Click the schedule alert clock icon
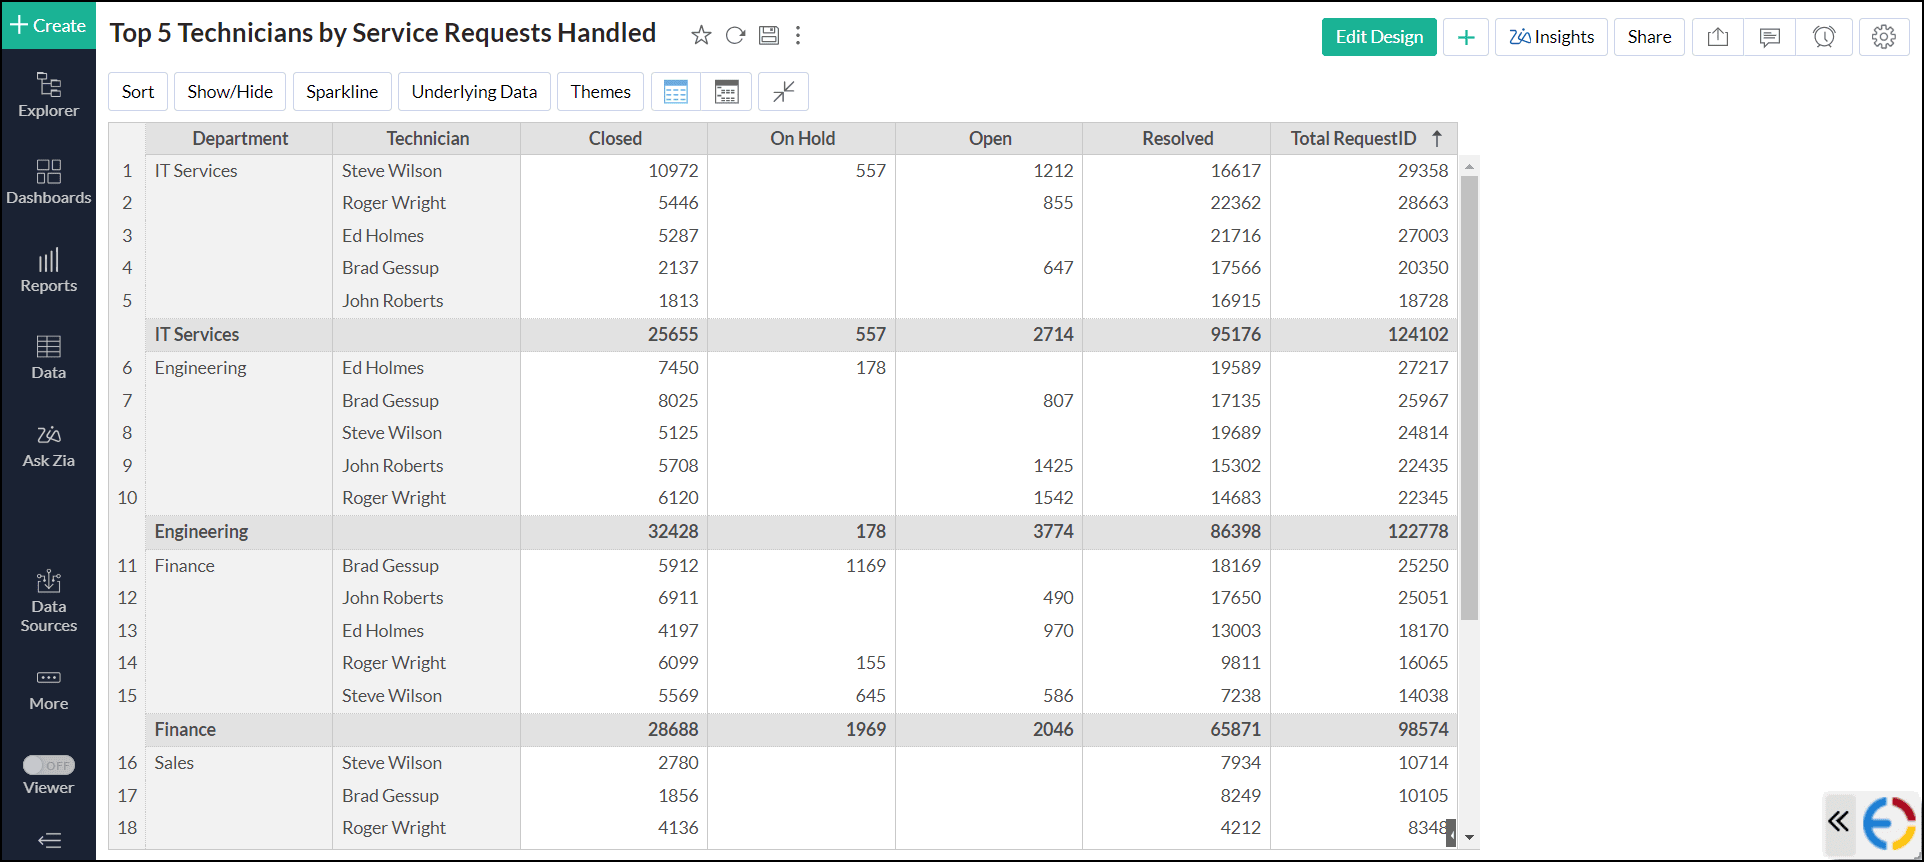Viewport: 1924px width, 862px height. (1823, 37)
